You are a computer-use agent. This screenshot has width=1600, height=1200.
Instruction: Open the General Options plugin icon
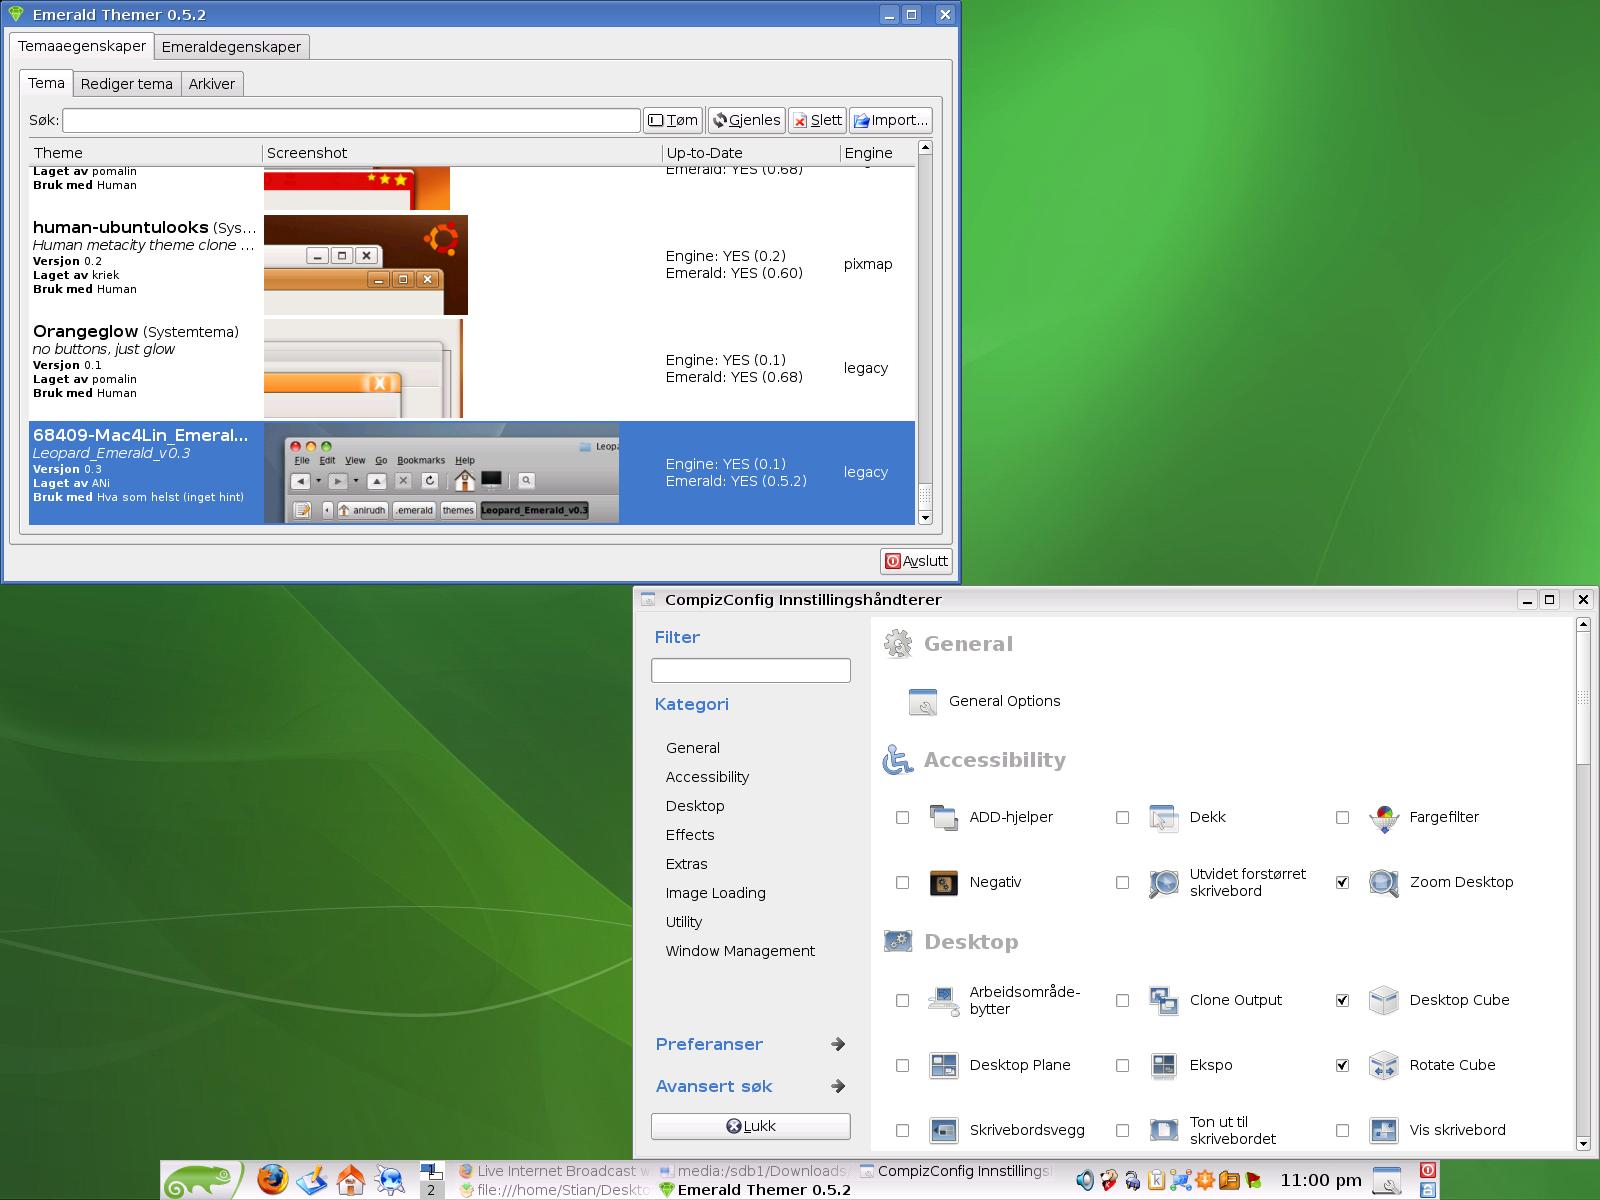tap(922, 702)
